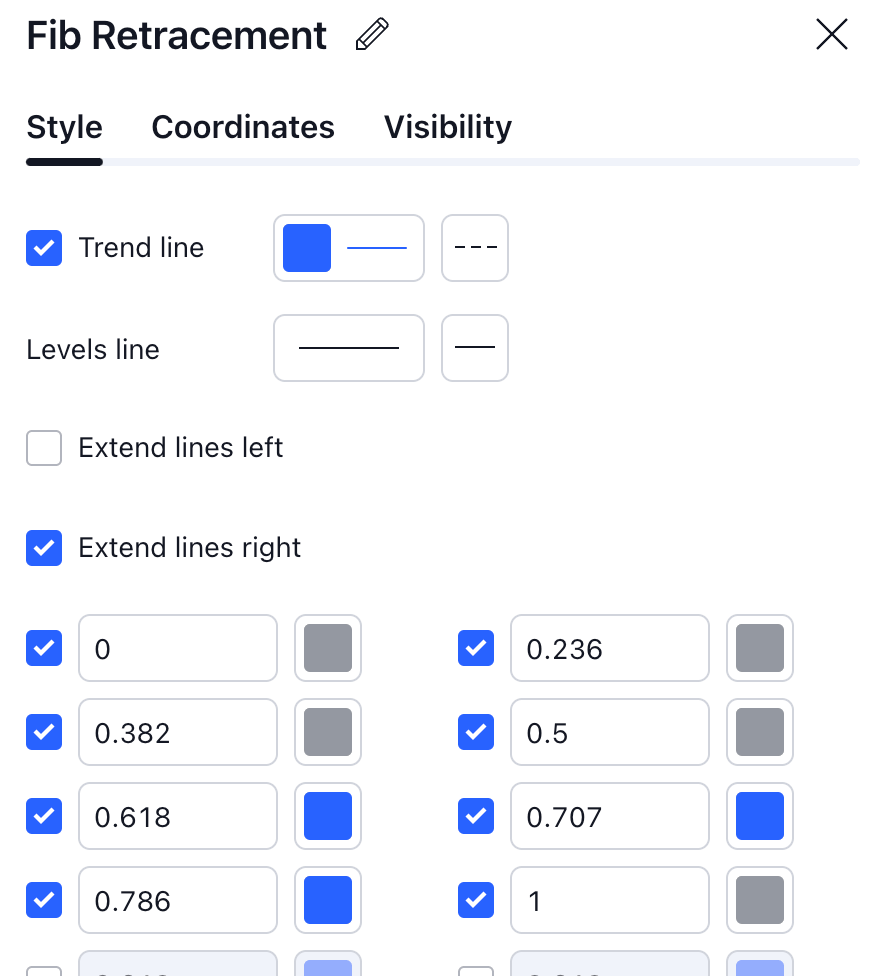Disable Extend lines right
Screen dimensions: 876x976
44,548
